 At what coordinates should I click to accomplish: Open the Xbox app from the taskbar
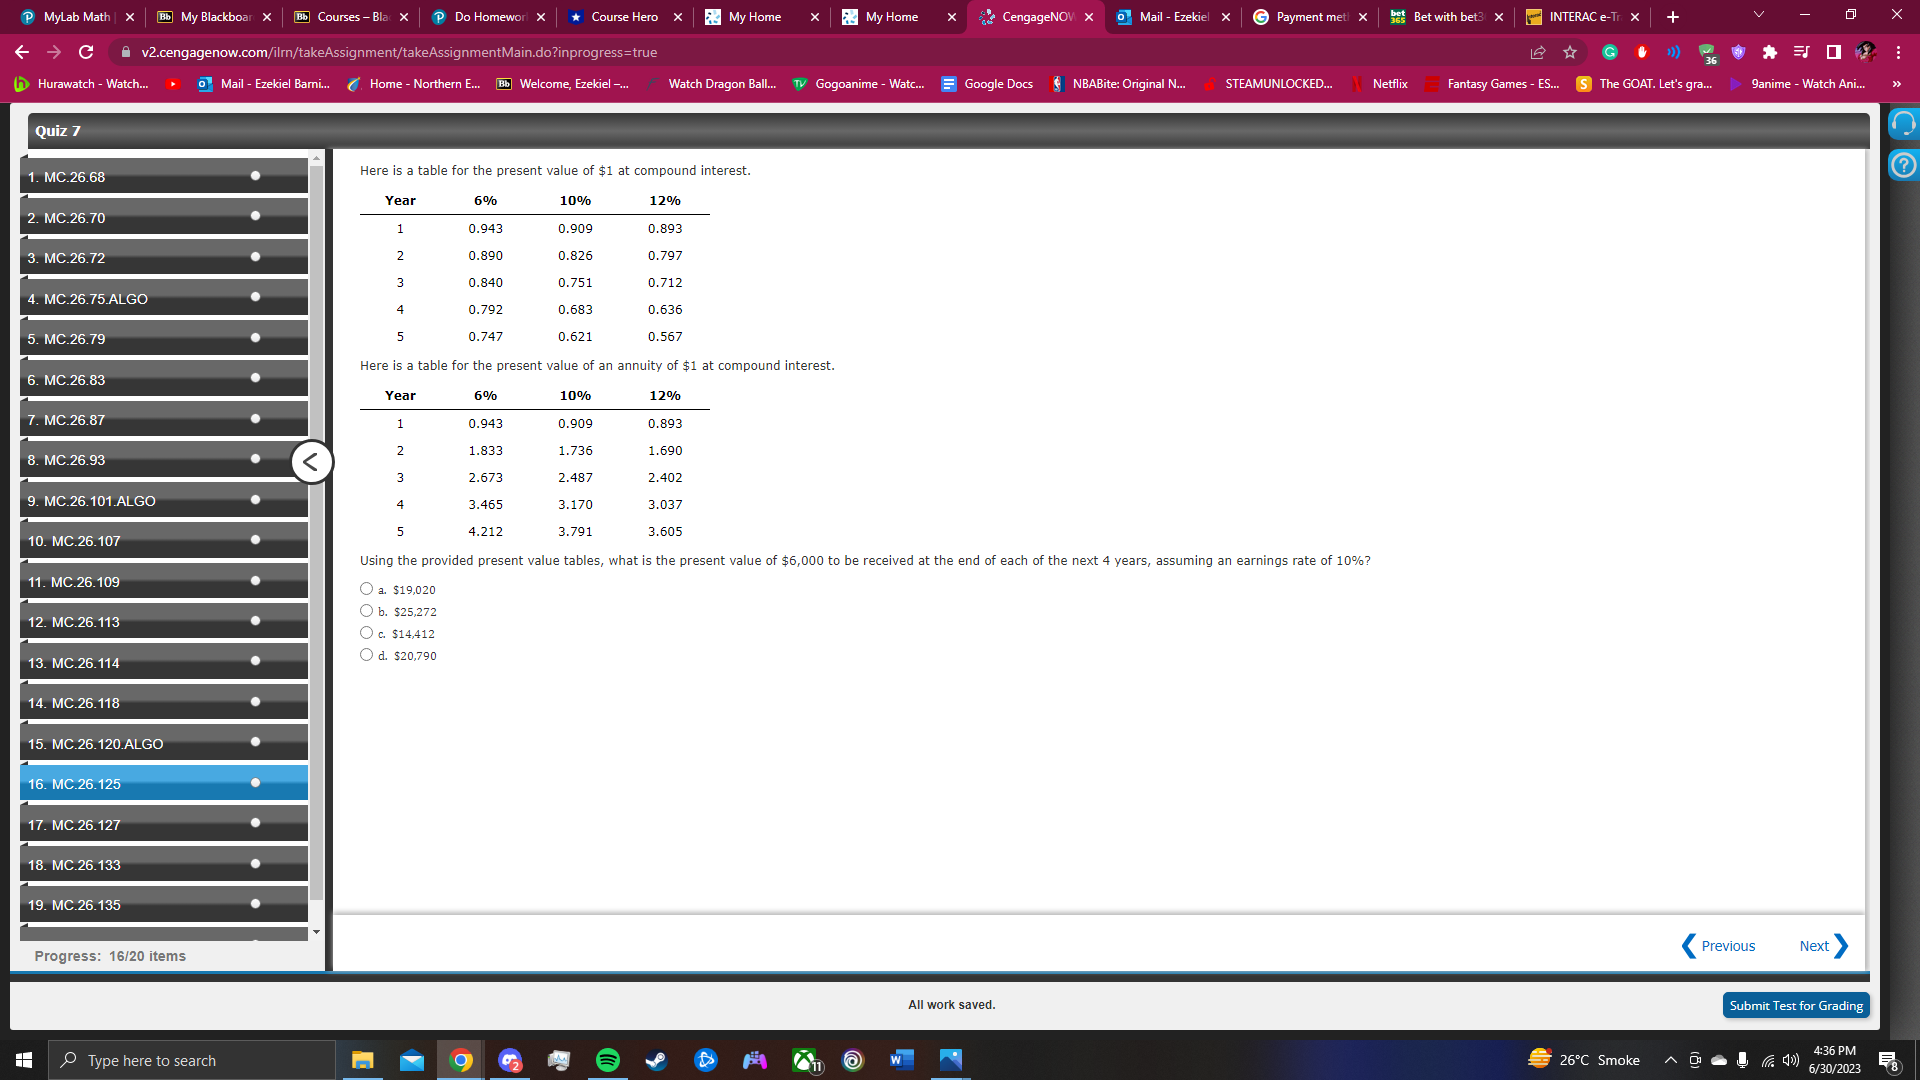pos(804,1060)
